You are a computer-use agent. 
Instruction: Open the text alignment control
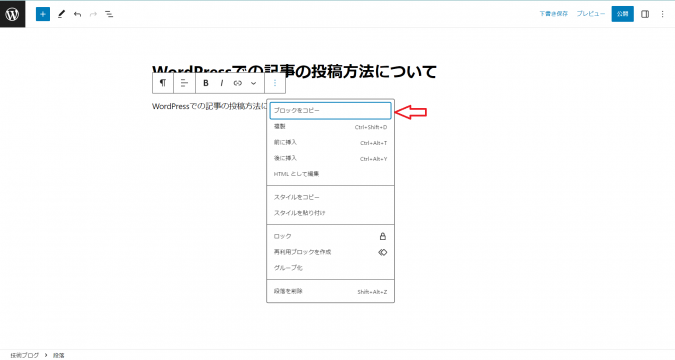[x=184, y=83]
